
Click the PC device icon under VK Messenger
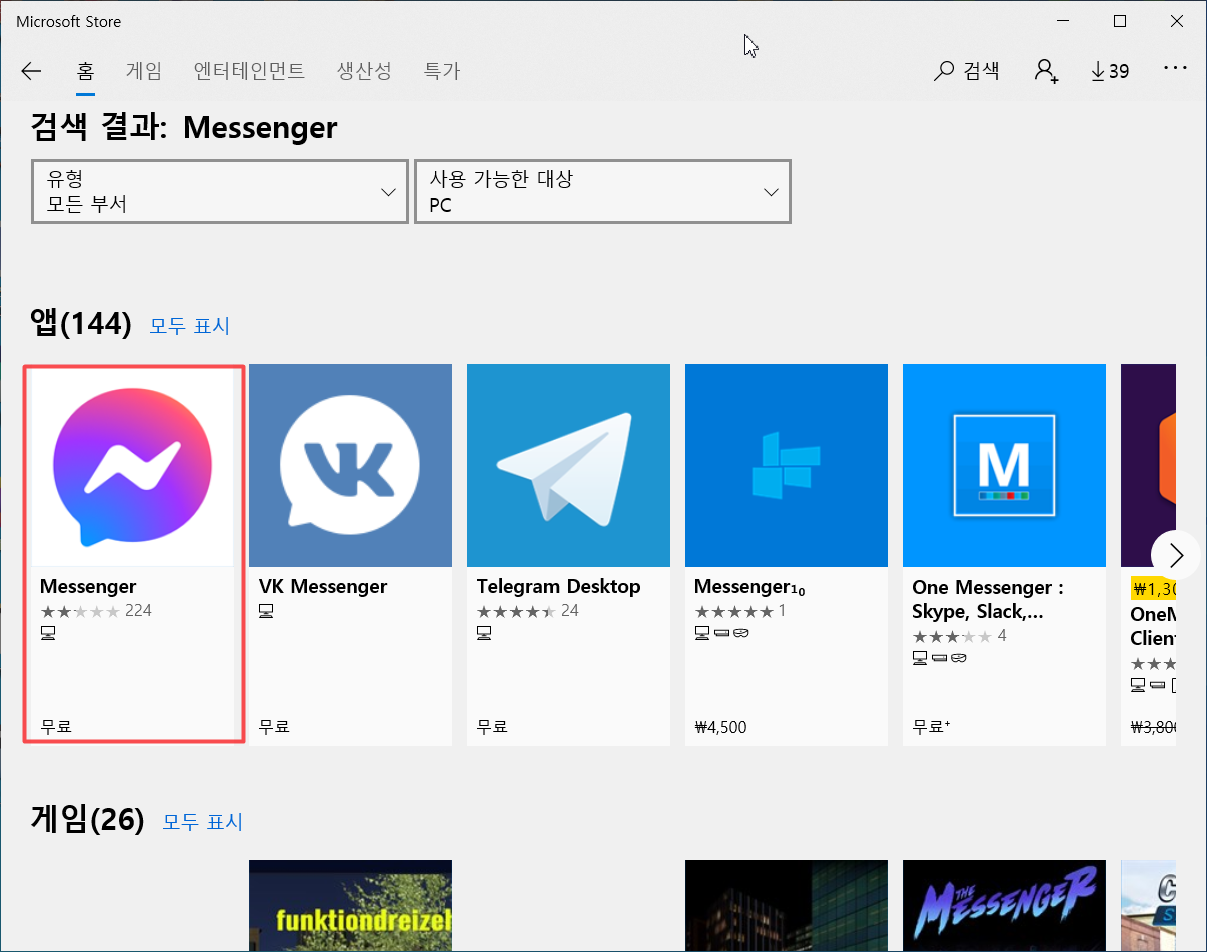pyautogui.click(x=266, y=610)
